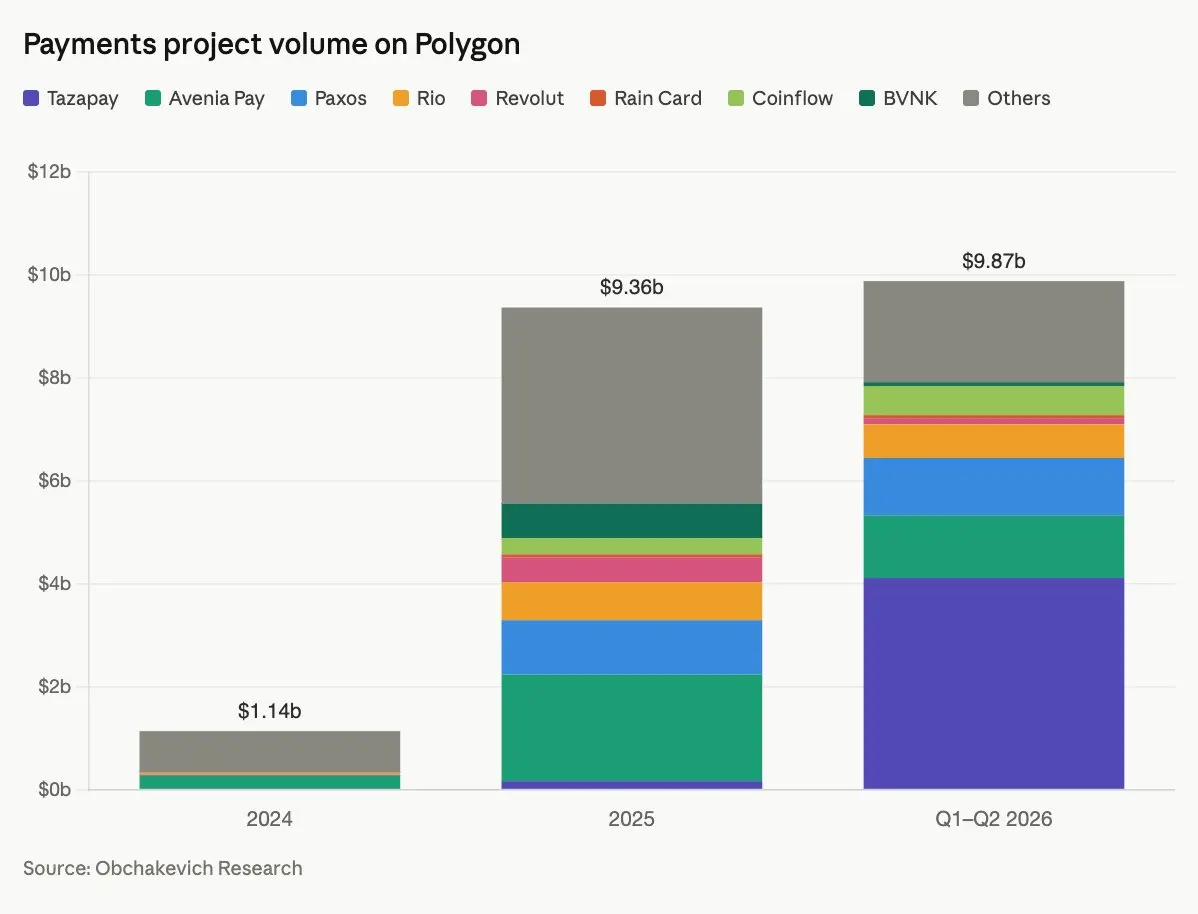Viewport: 1198px width, 914px height.
Task: Click the Coinflow light green segment in Q1–Q2 2026 bar
Action: pos(994,400)
